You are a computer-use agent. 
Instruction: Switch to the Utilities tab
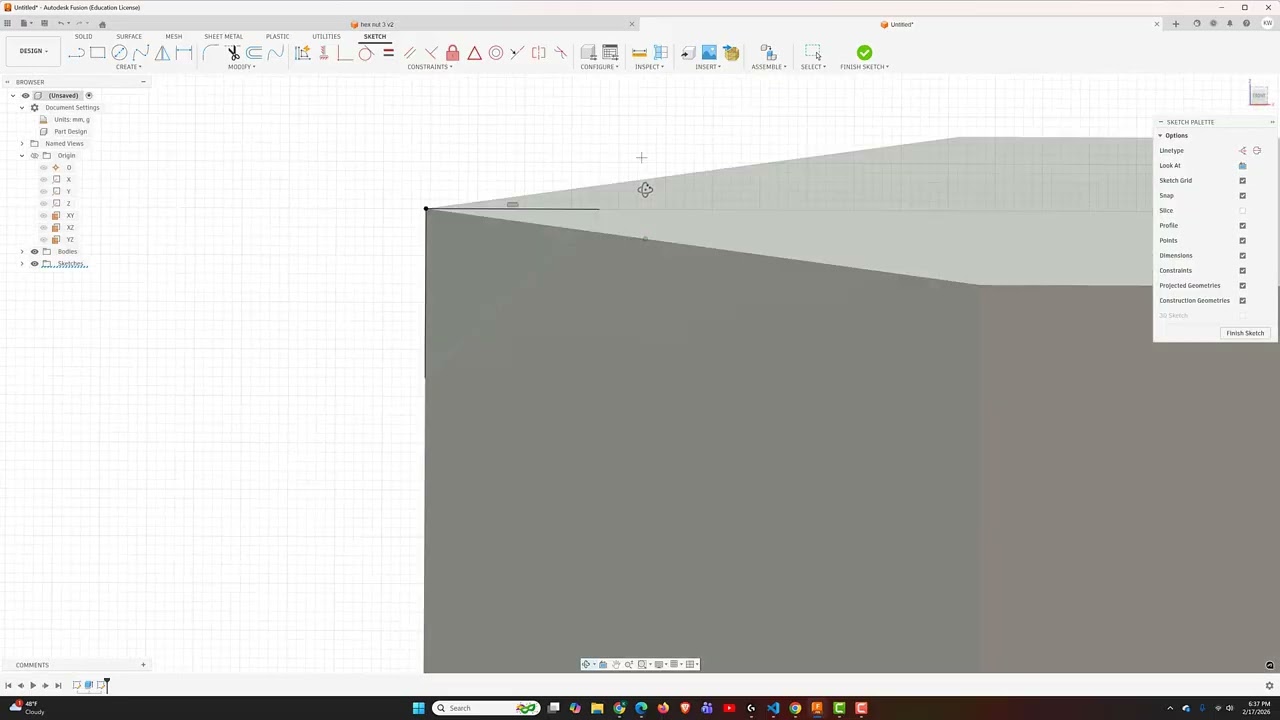[326, 37]
